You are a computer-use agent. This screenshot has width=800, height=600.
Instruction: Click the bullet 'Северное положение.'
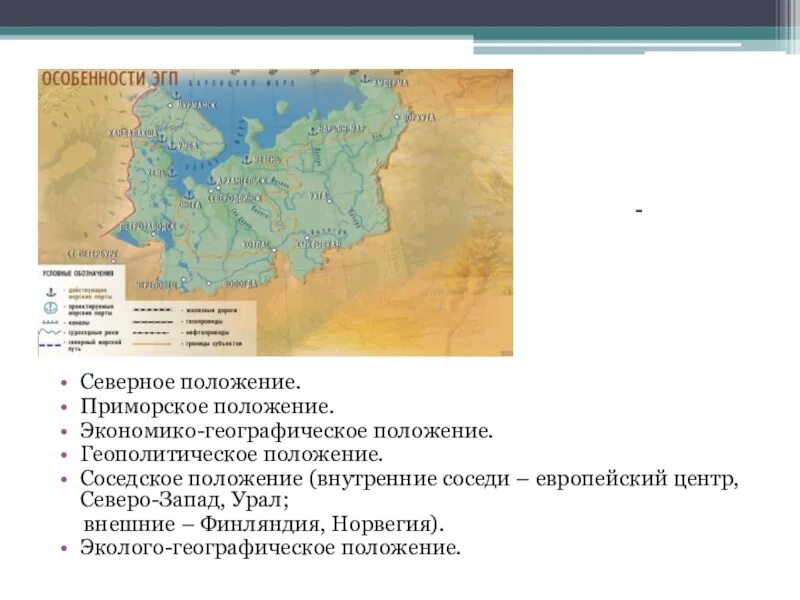point(190,382)
